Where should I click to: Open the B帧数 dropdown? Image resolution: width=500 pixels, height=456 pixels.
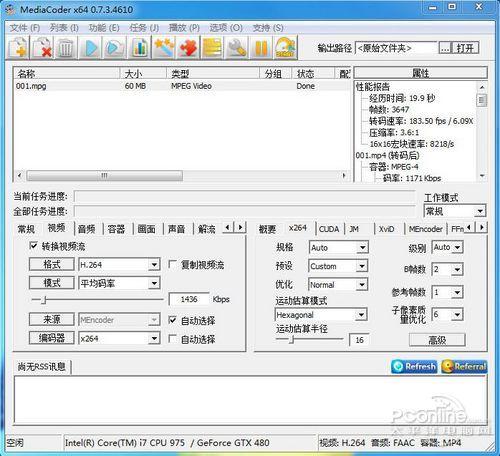coord(457,269)
